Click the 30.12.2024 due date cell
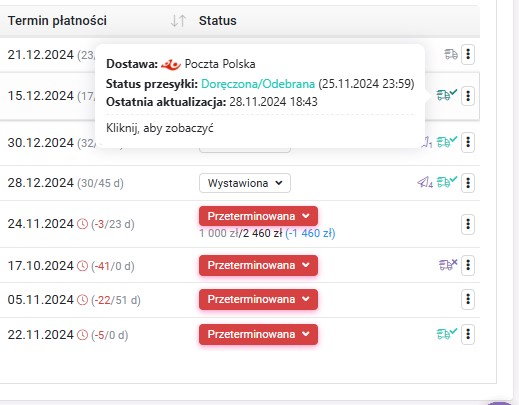519x405 pixels. 41,143
